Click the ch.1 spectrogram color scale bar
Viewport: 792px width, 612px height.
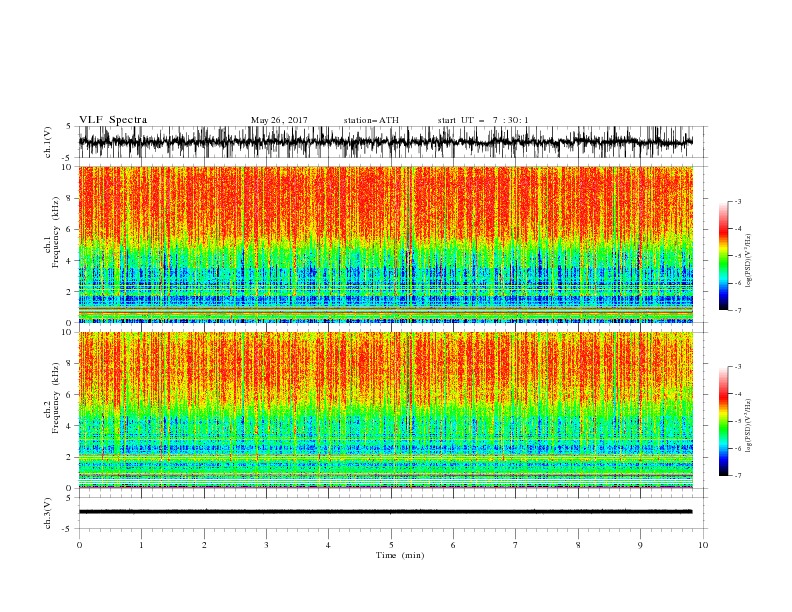pyautogui.click(x=723, y=256)
